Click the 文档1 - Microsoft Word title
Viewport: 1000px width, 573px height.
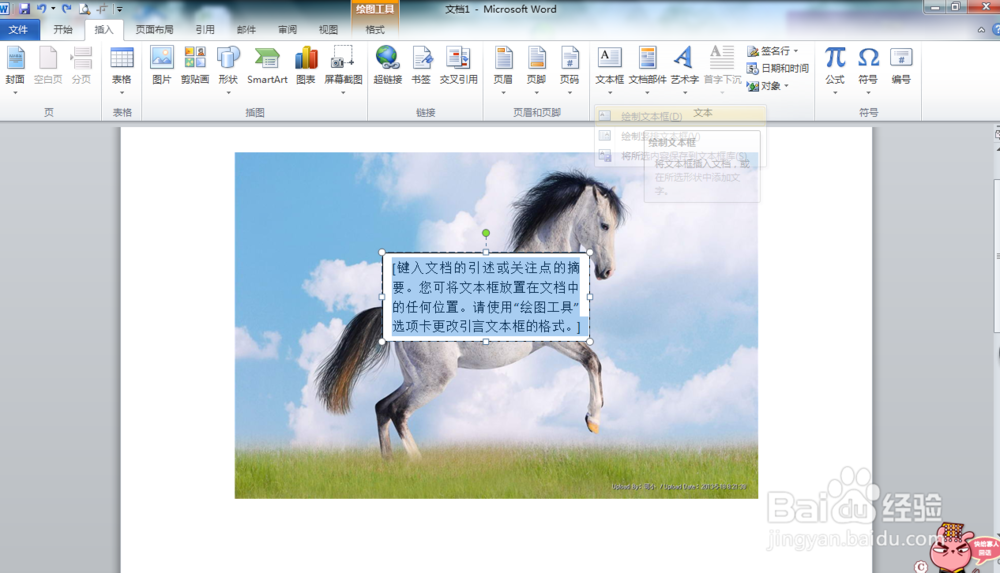pyautogui.click(x=501, y=9)
